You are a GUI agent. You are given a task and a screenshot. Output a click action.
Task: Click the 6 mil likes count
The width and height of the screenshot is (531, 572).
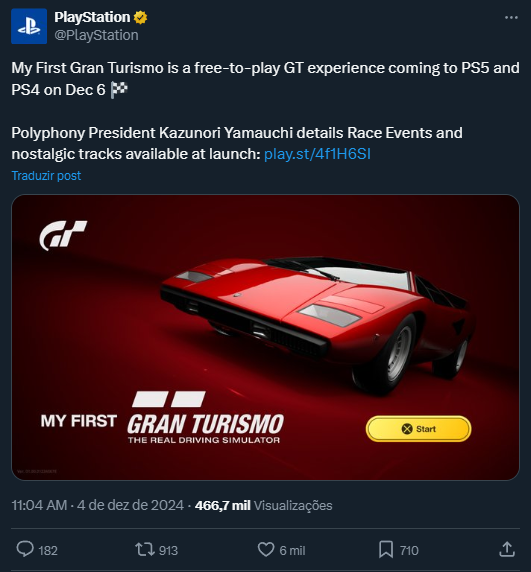coord(292,550)
